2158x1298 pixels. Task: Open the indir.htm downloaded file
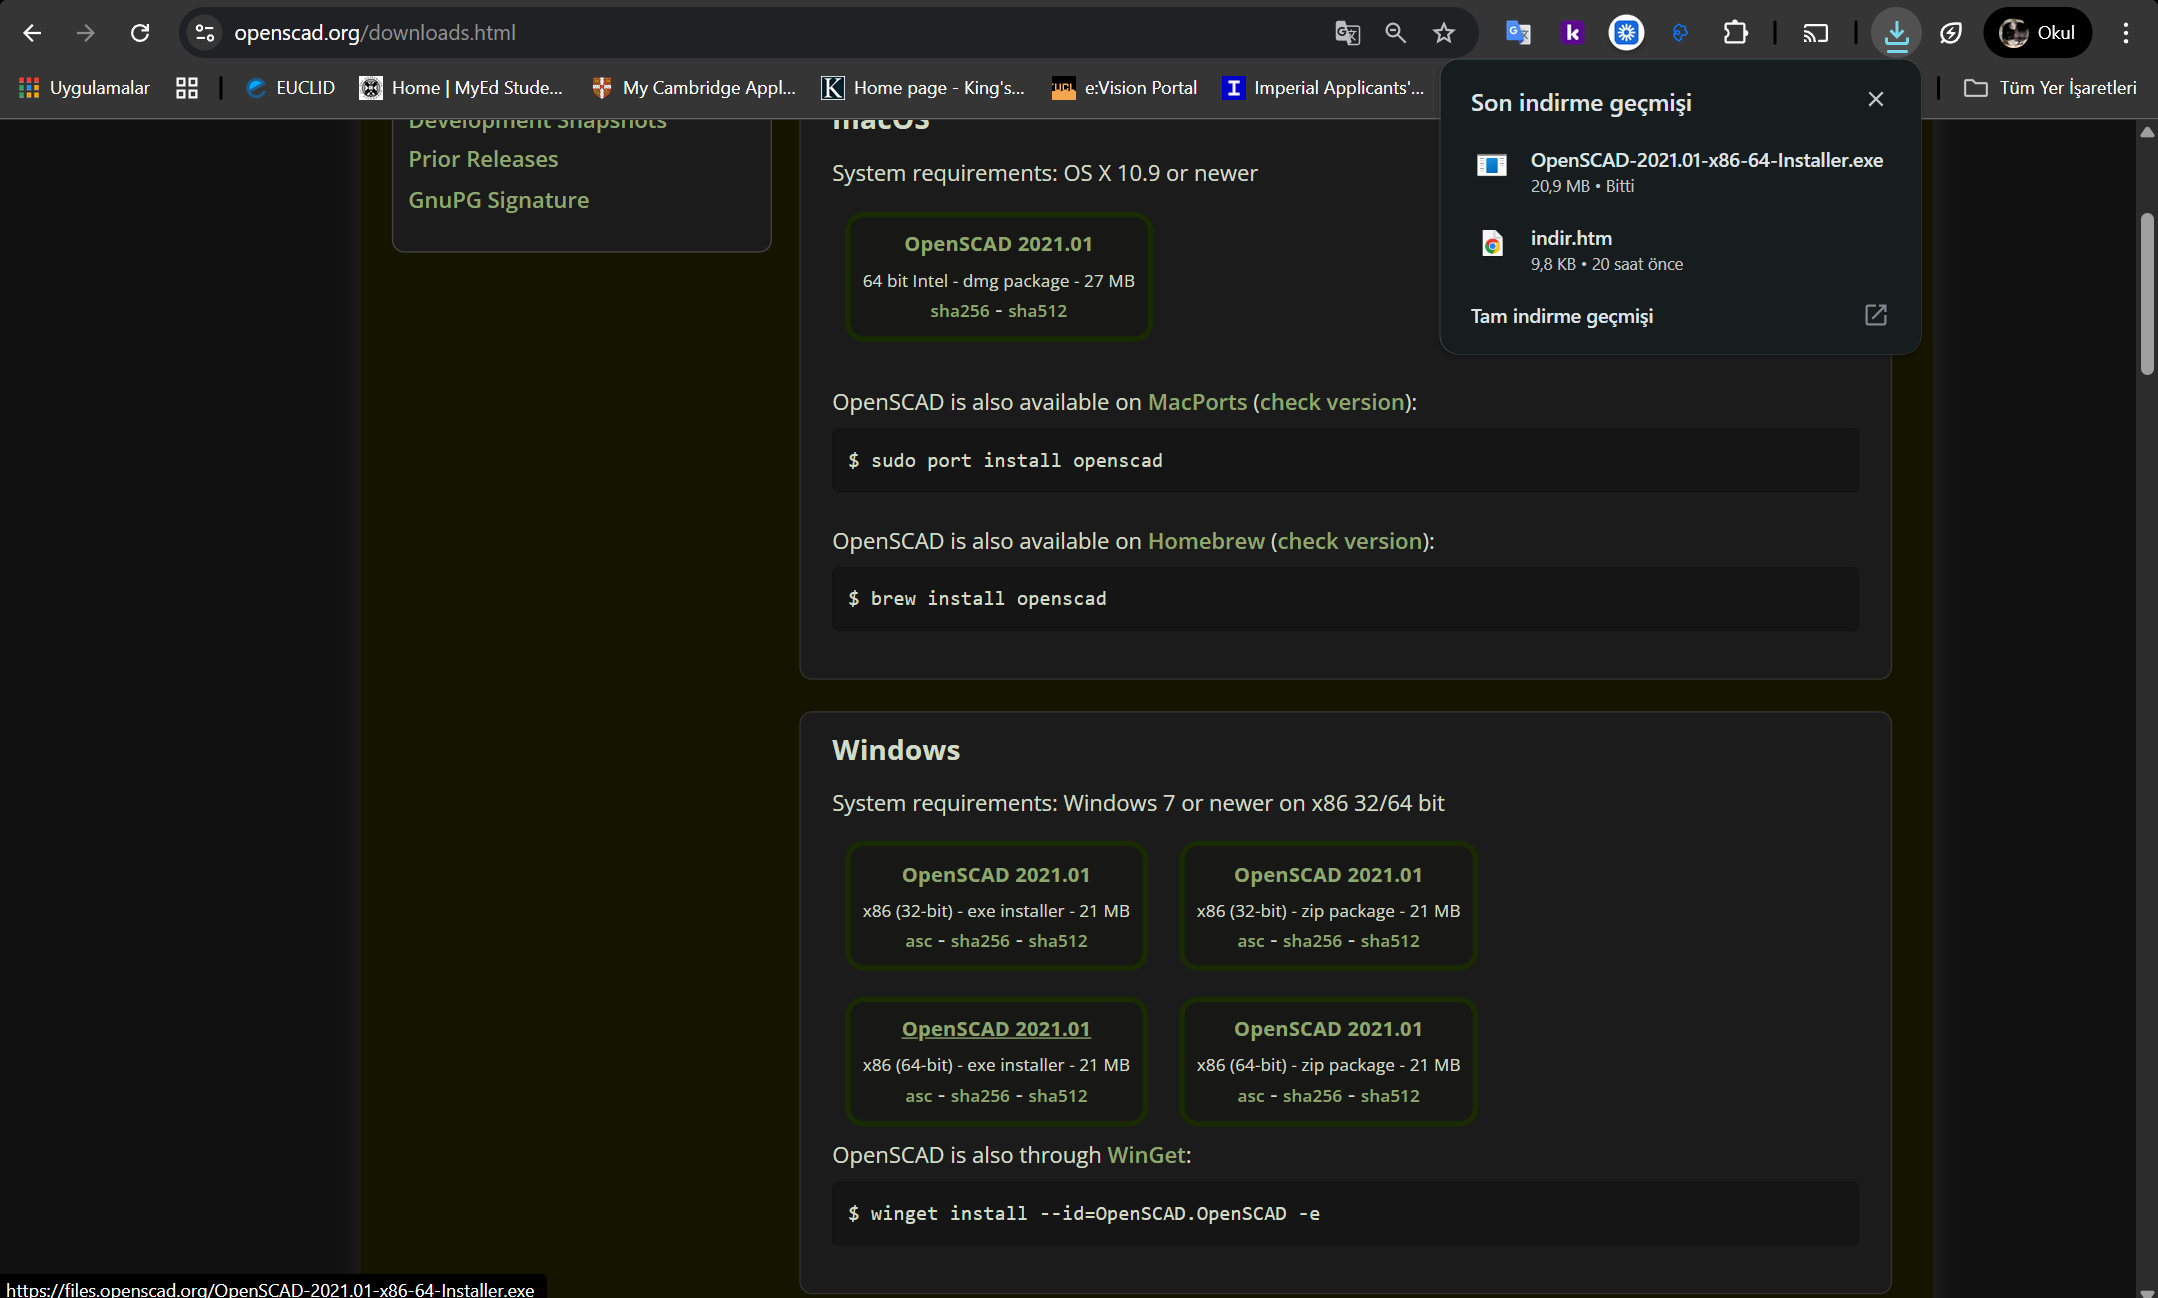coord(1571,238)
